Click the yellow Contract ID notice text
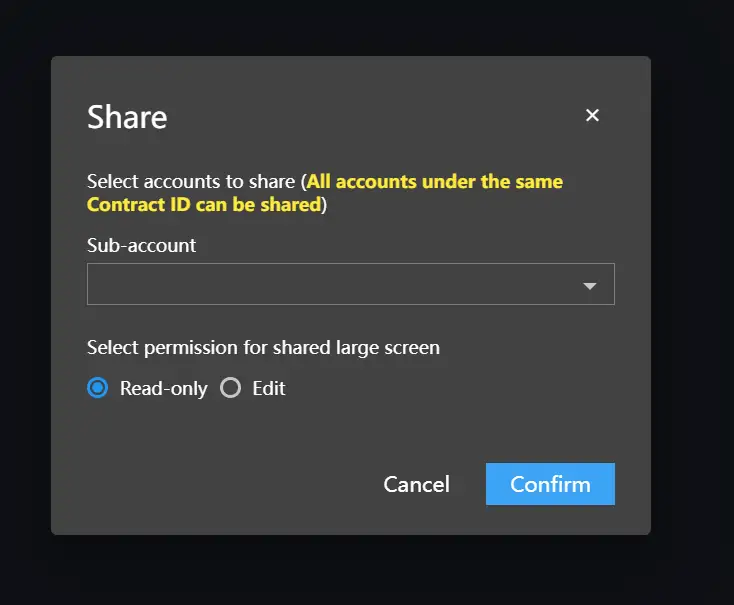Screen dimensions: 734x605 coord(205,205)
